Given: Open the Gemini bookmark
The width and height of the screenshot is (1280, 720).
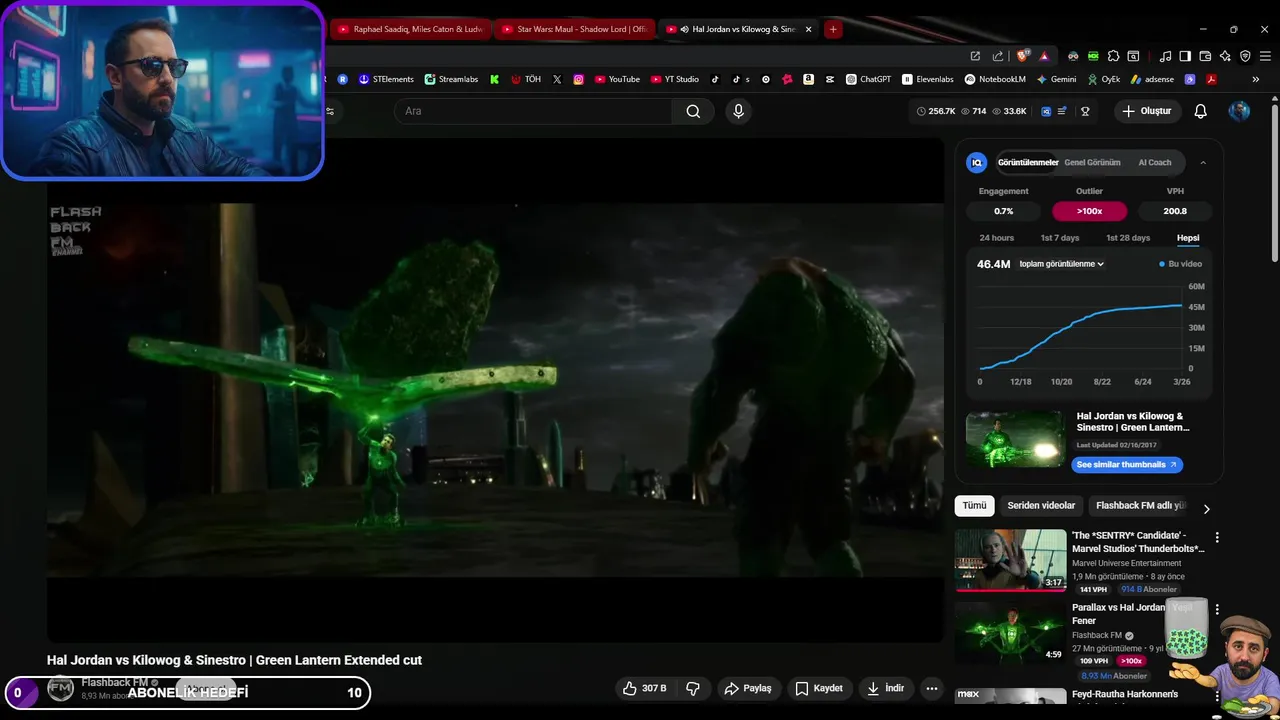Looking at the screenshot, I should click(1056, 79).
